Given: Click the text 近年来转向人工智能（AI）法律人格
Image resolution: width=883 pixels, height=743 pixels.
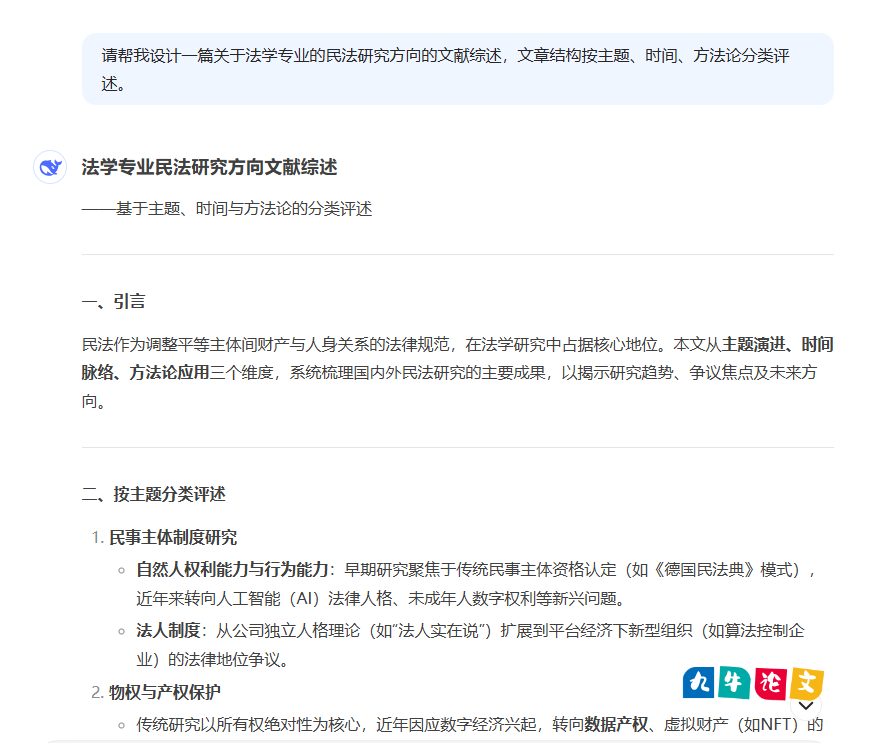Looking at the screenshot, I should (x=264, y=598).
